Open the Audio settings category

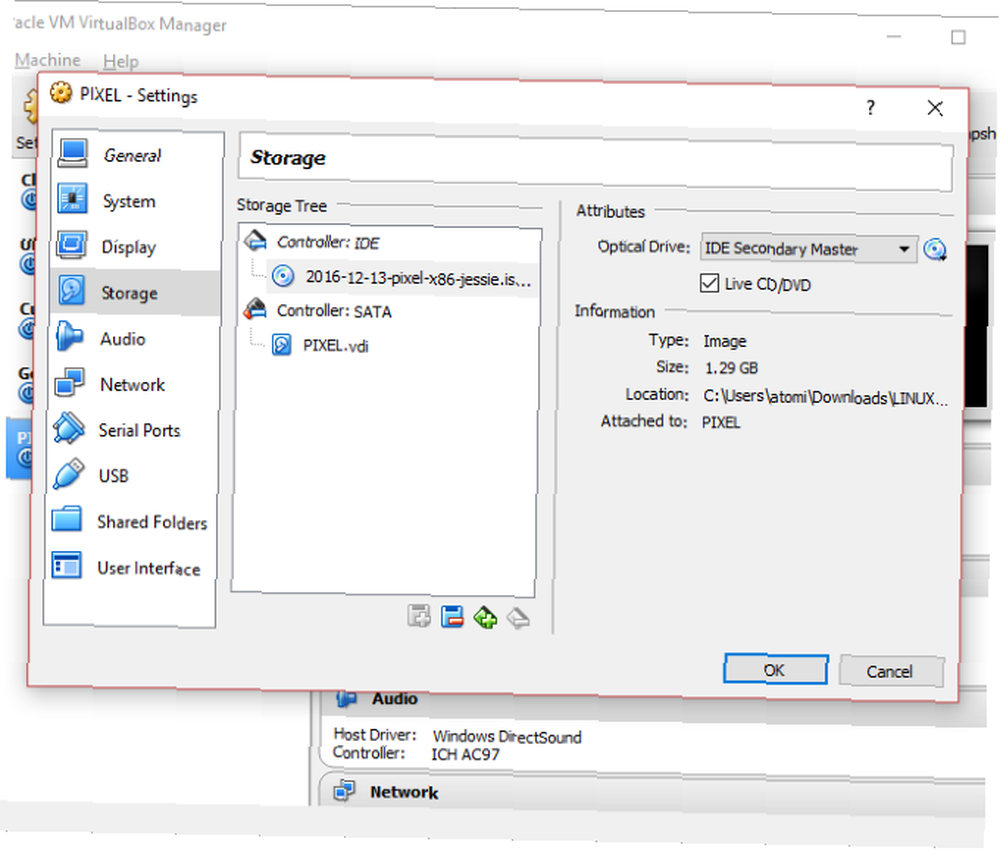(x=136, y=339)
